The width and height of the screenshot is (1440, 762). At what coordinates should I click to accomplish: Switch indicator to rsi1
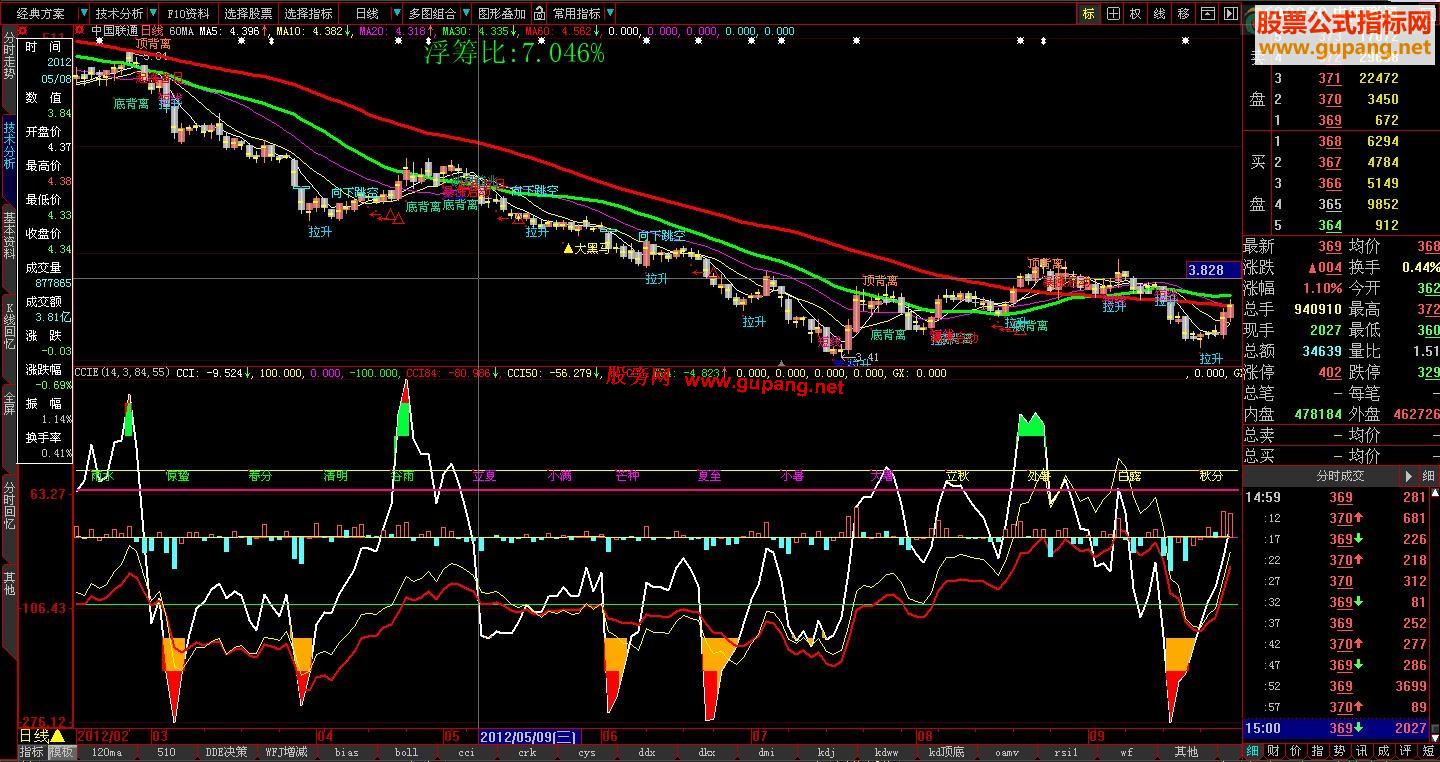(1066, 752)
